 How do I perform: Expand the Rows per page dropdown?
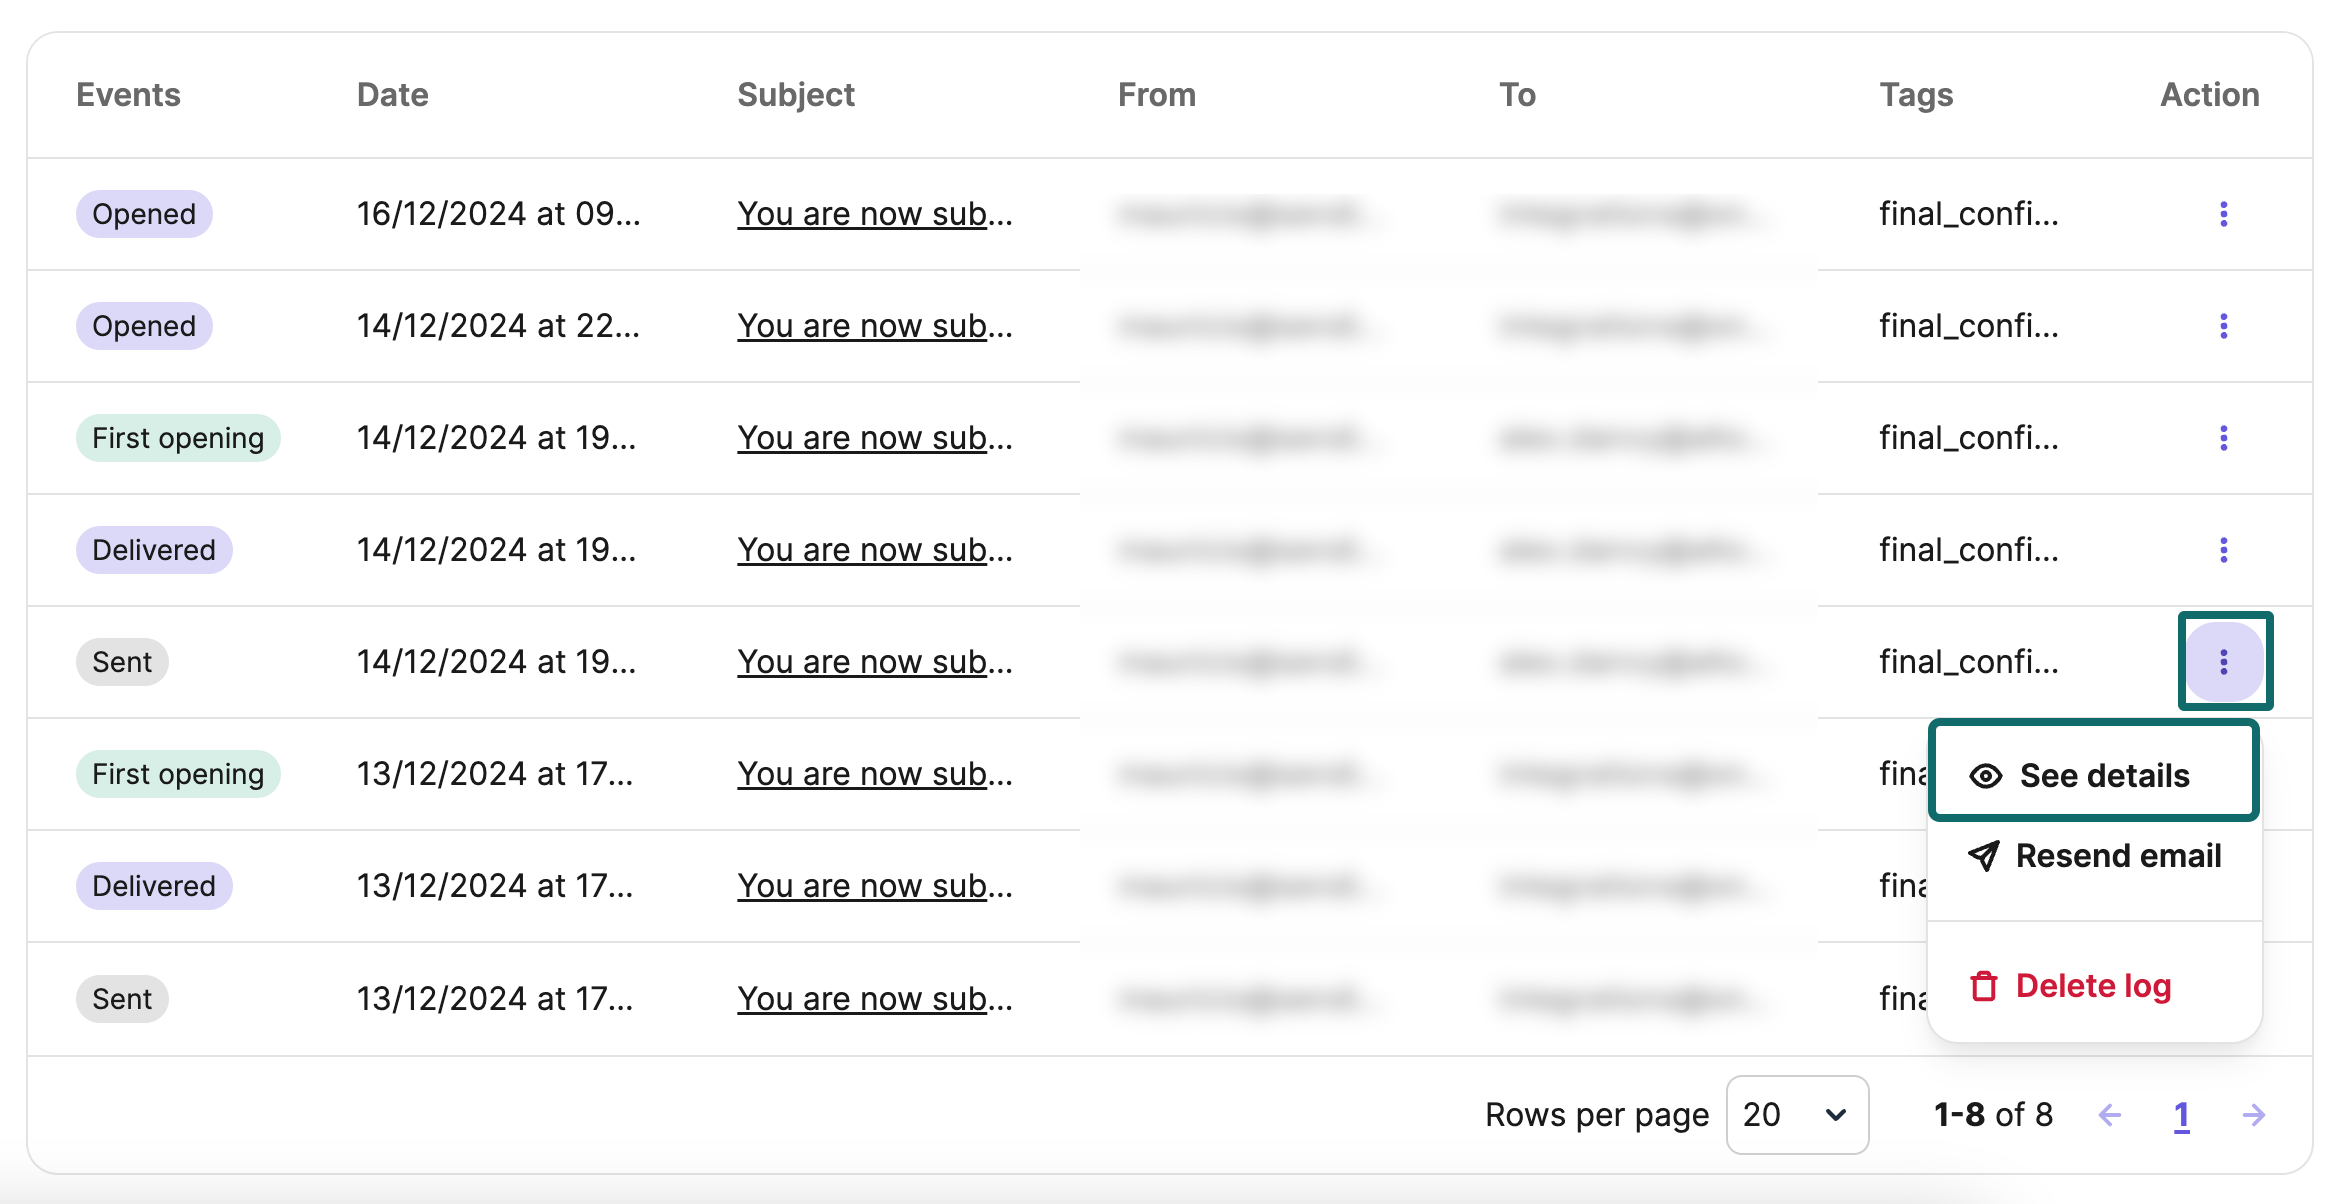pos(1797,1114)
